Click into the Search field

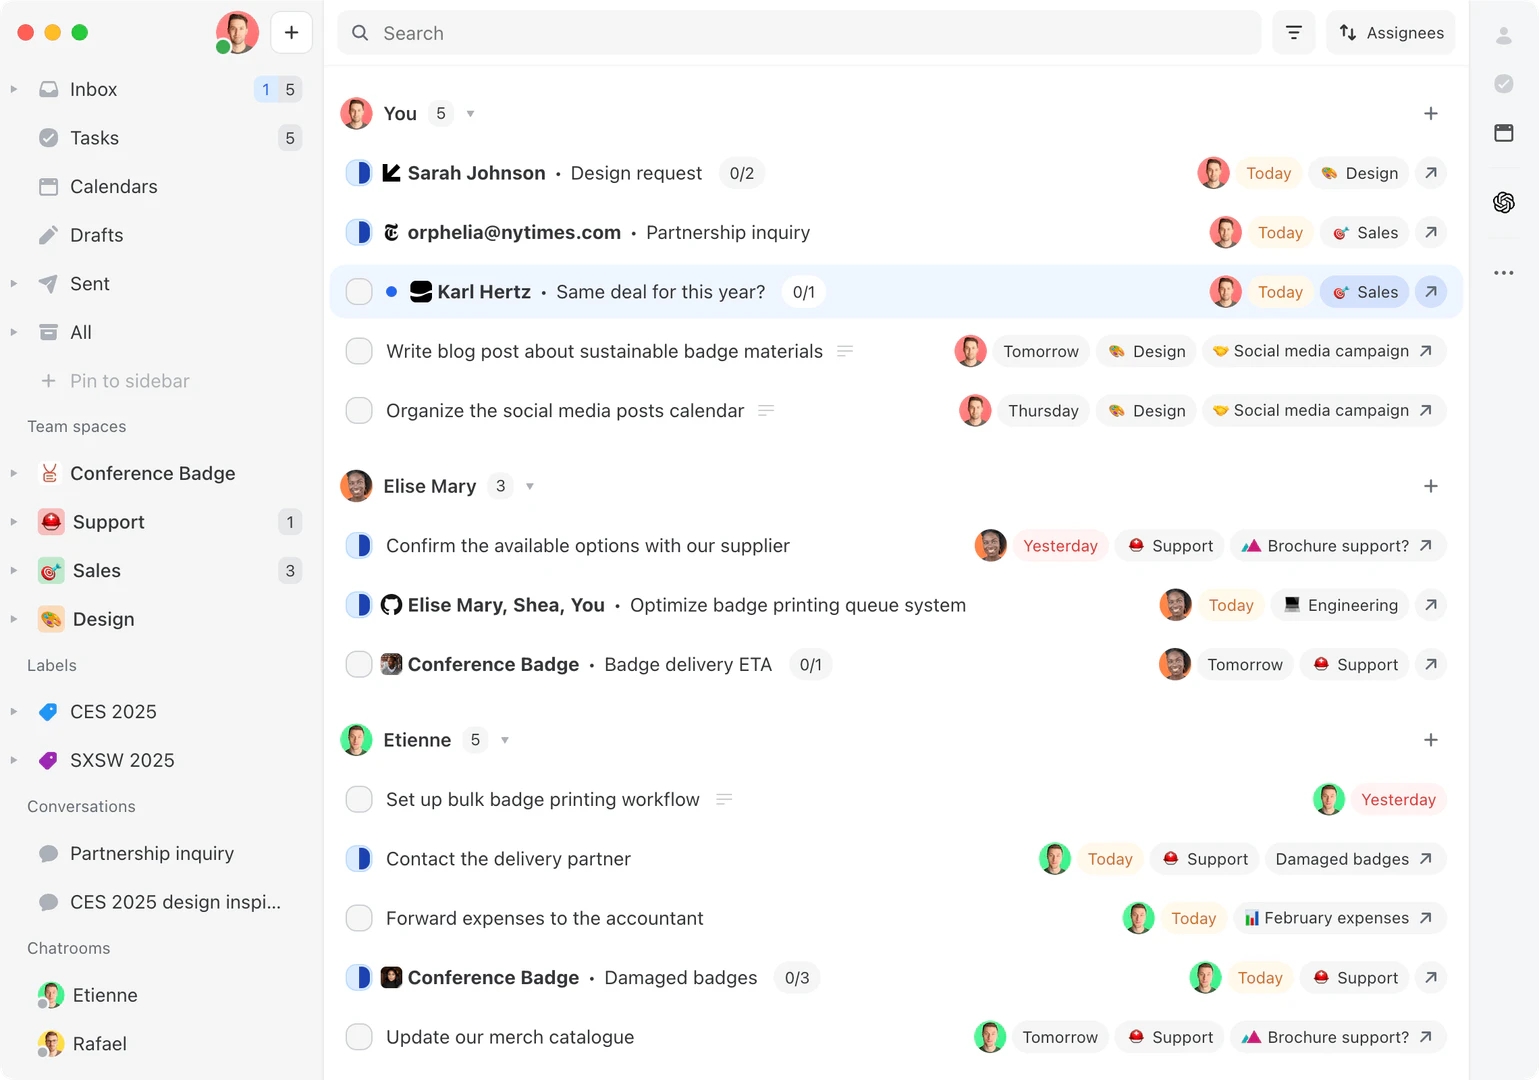800,33
